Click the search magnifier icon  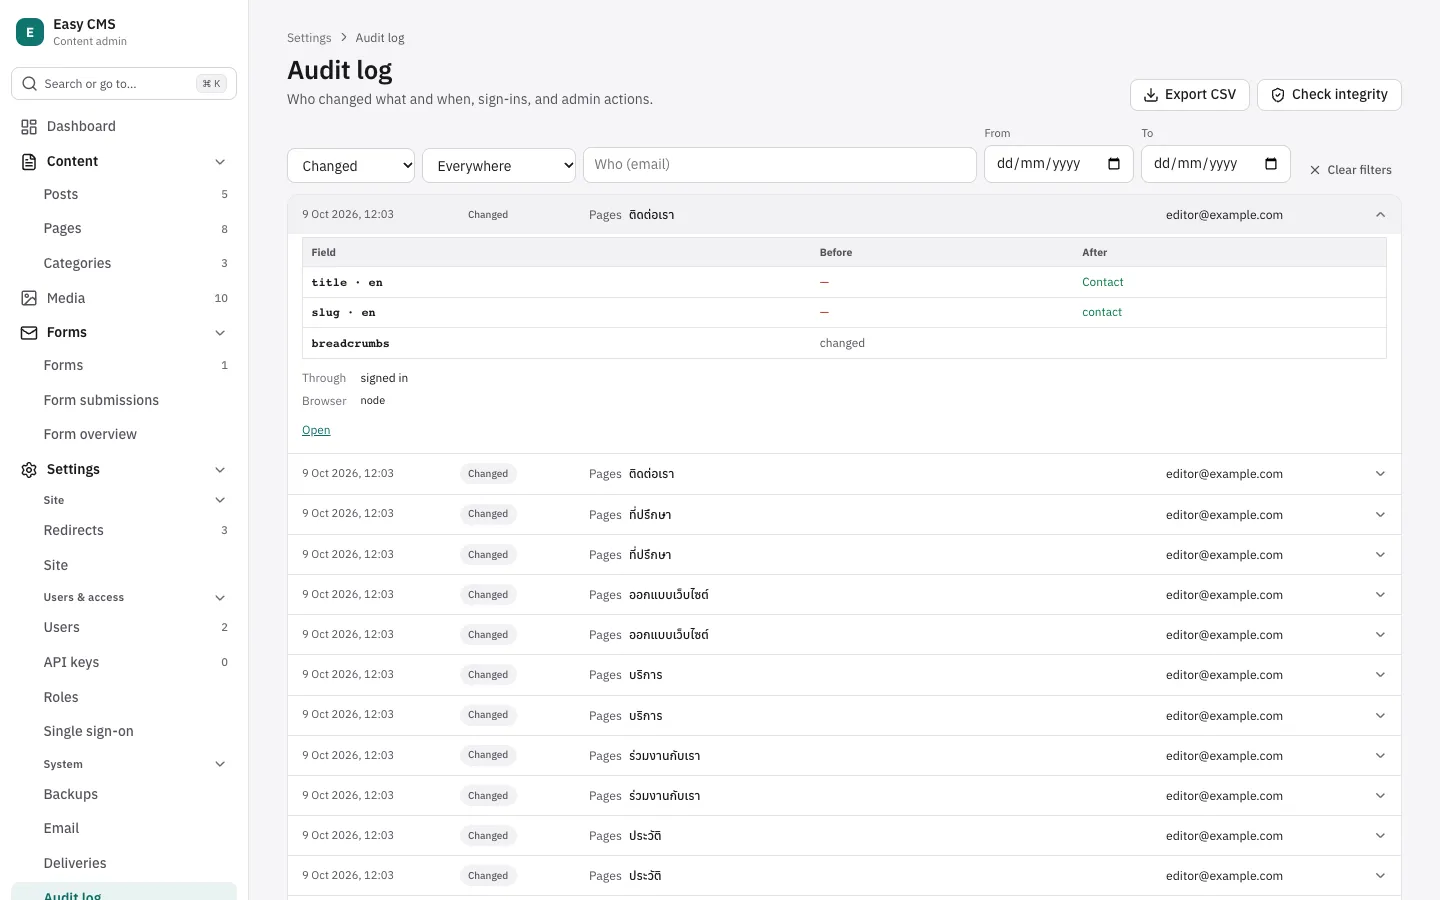(29, 84)
